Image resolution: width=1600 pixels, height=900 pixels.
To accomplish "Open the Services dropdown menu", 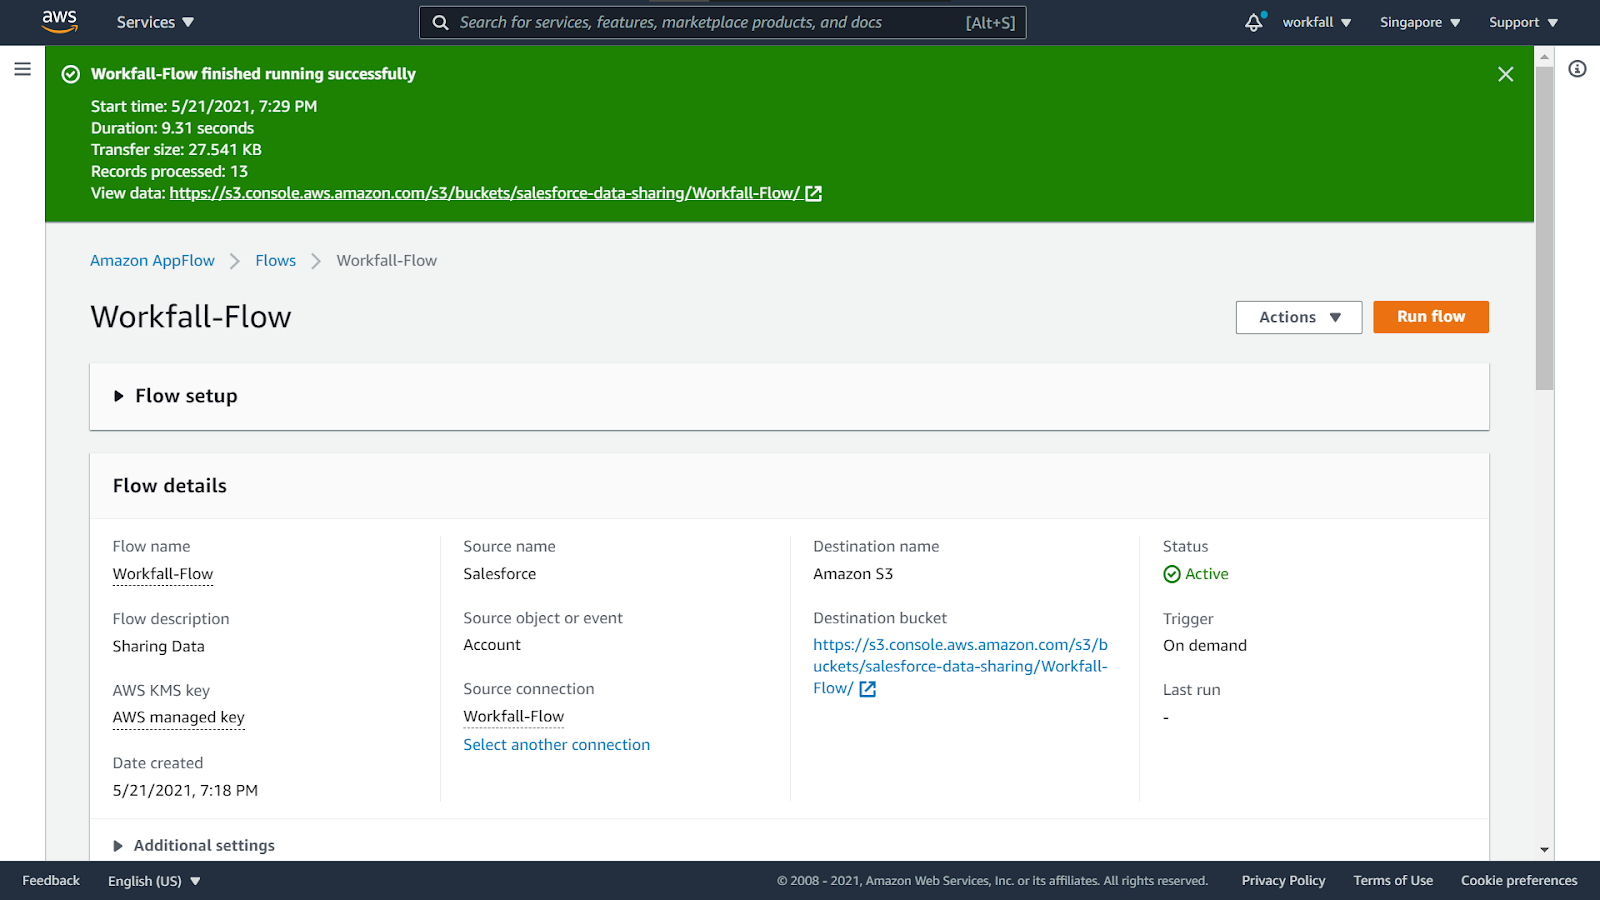I will tap(155, 22).
